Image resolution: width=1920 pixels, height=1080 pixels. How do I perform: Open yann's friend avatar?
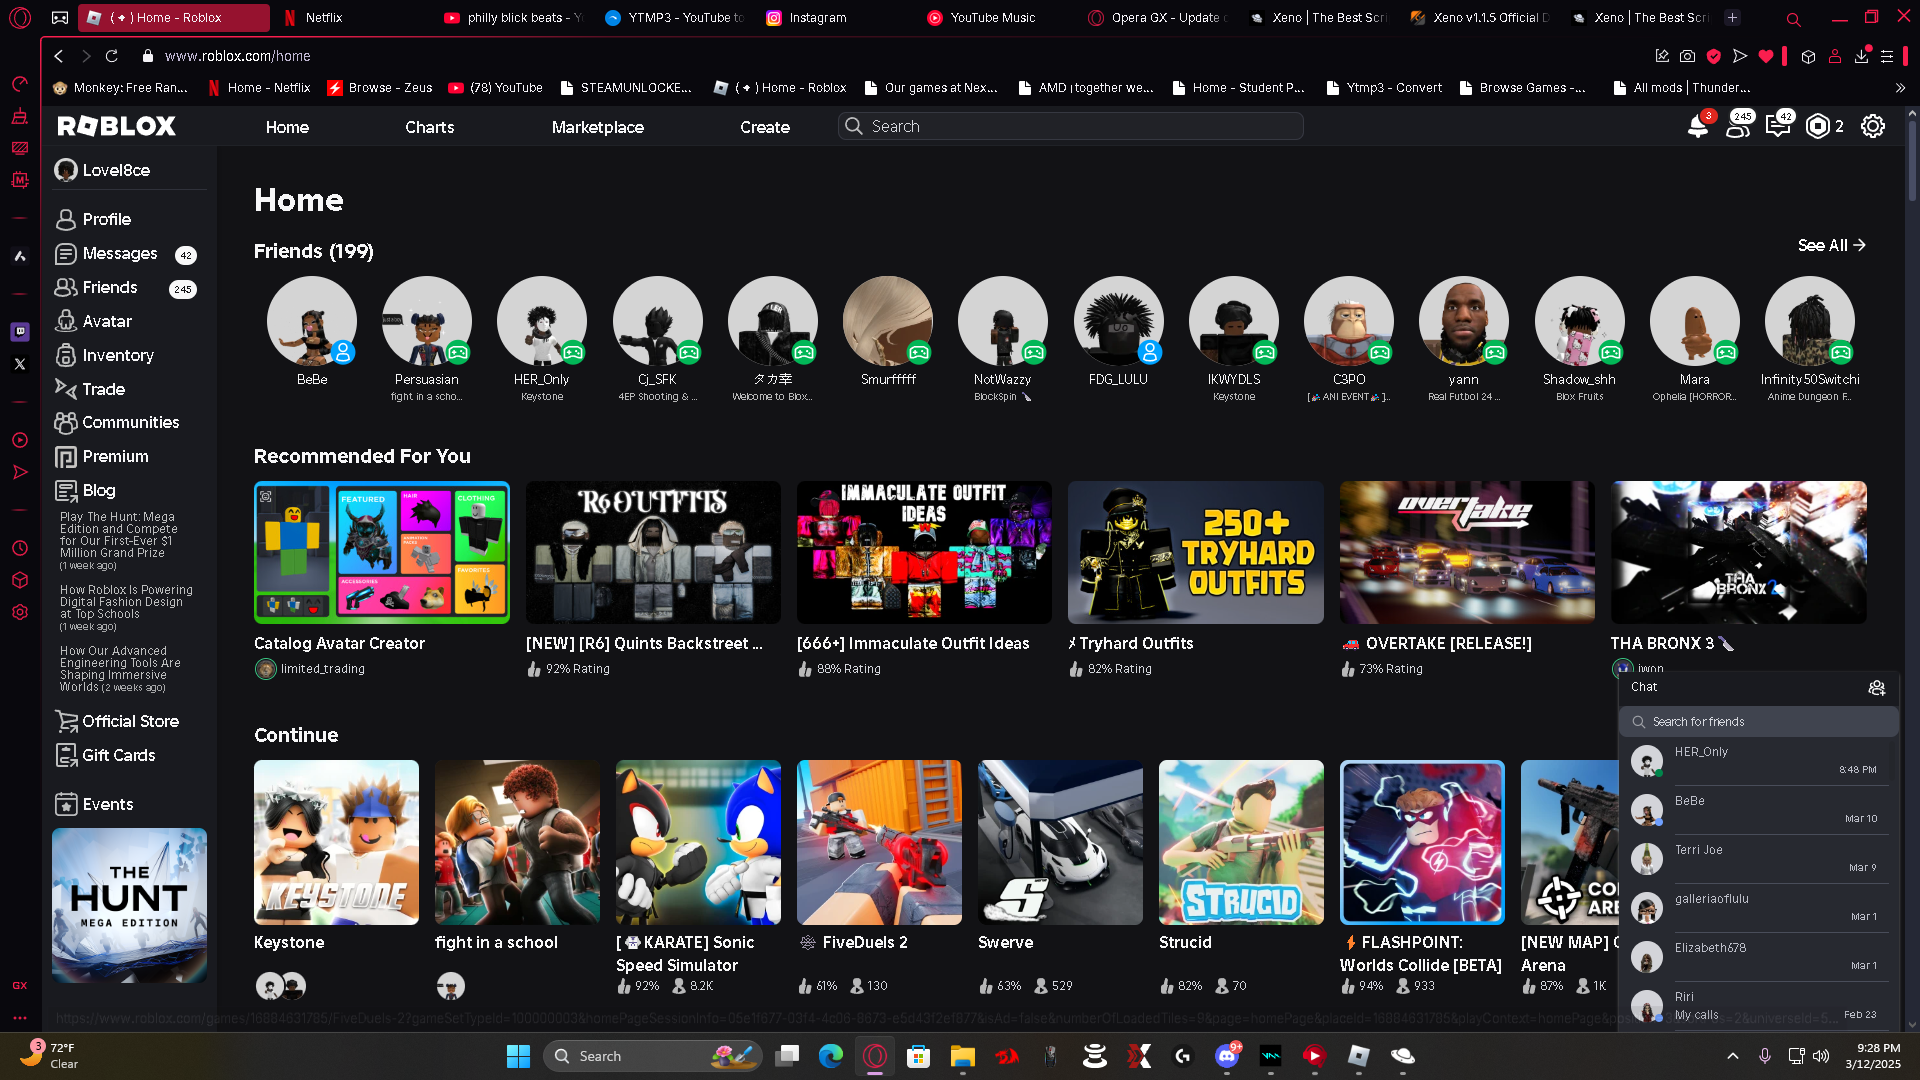[x=1464, y=321]
